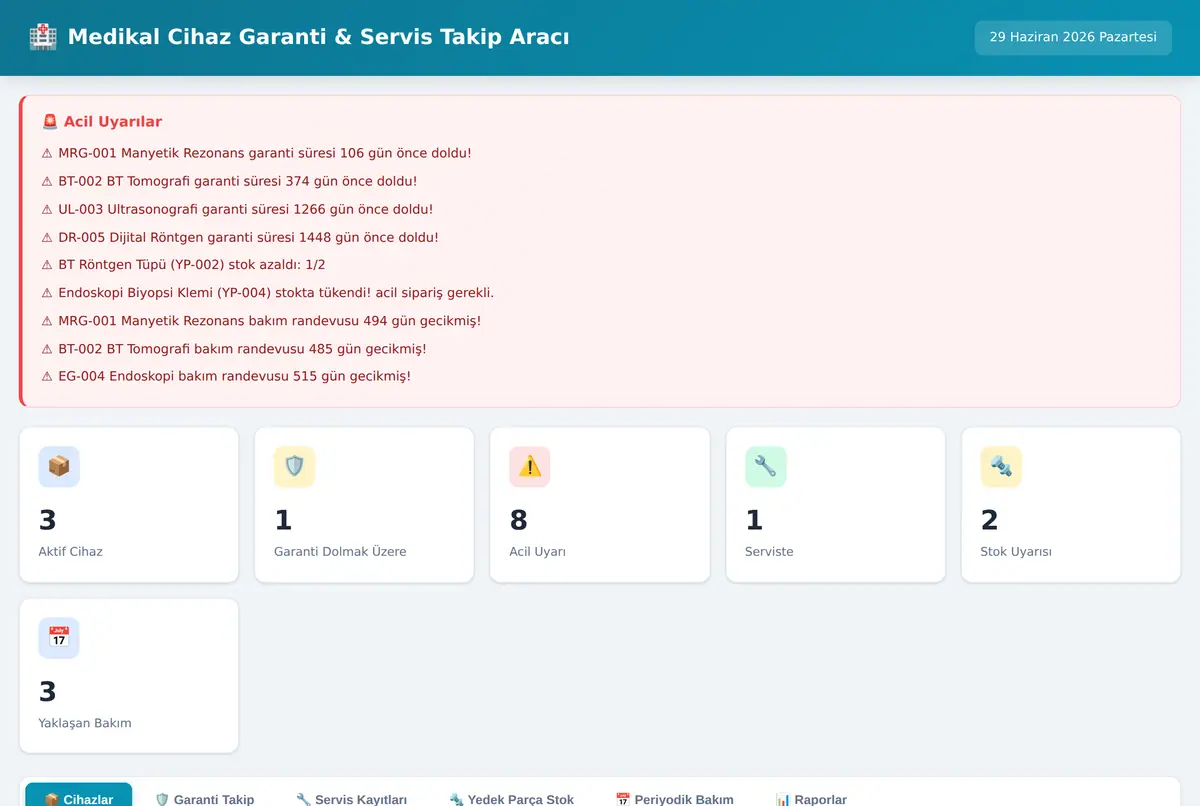This screenshot has width=1200, height=806.
Task: Open the Raporlar tab
Action: coord(811,799)
